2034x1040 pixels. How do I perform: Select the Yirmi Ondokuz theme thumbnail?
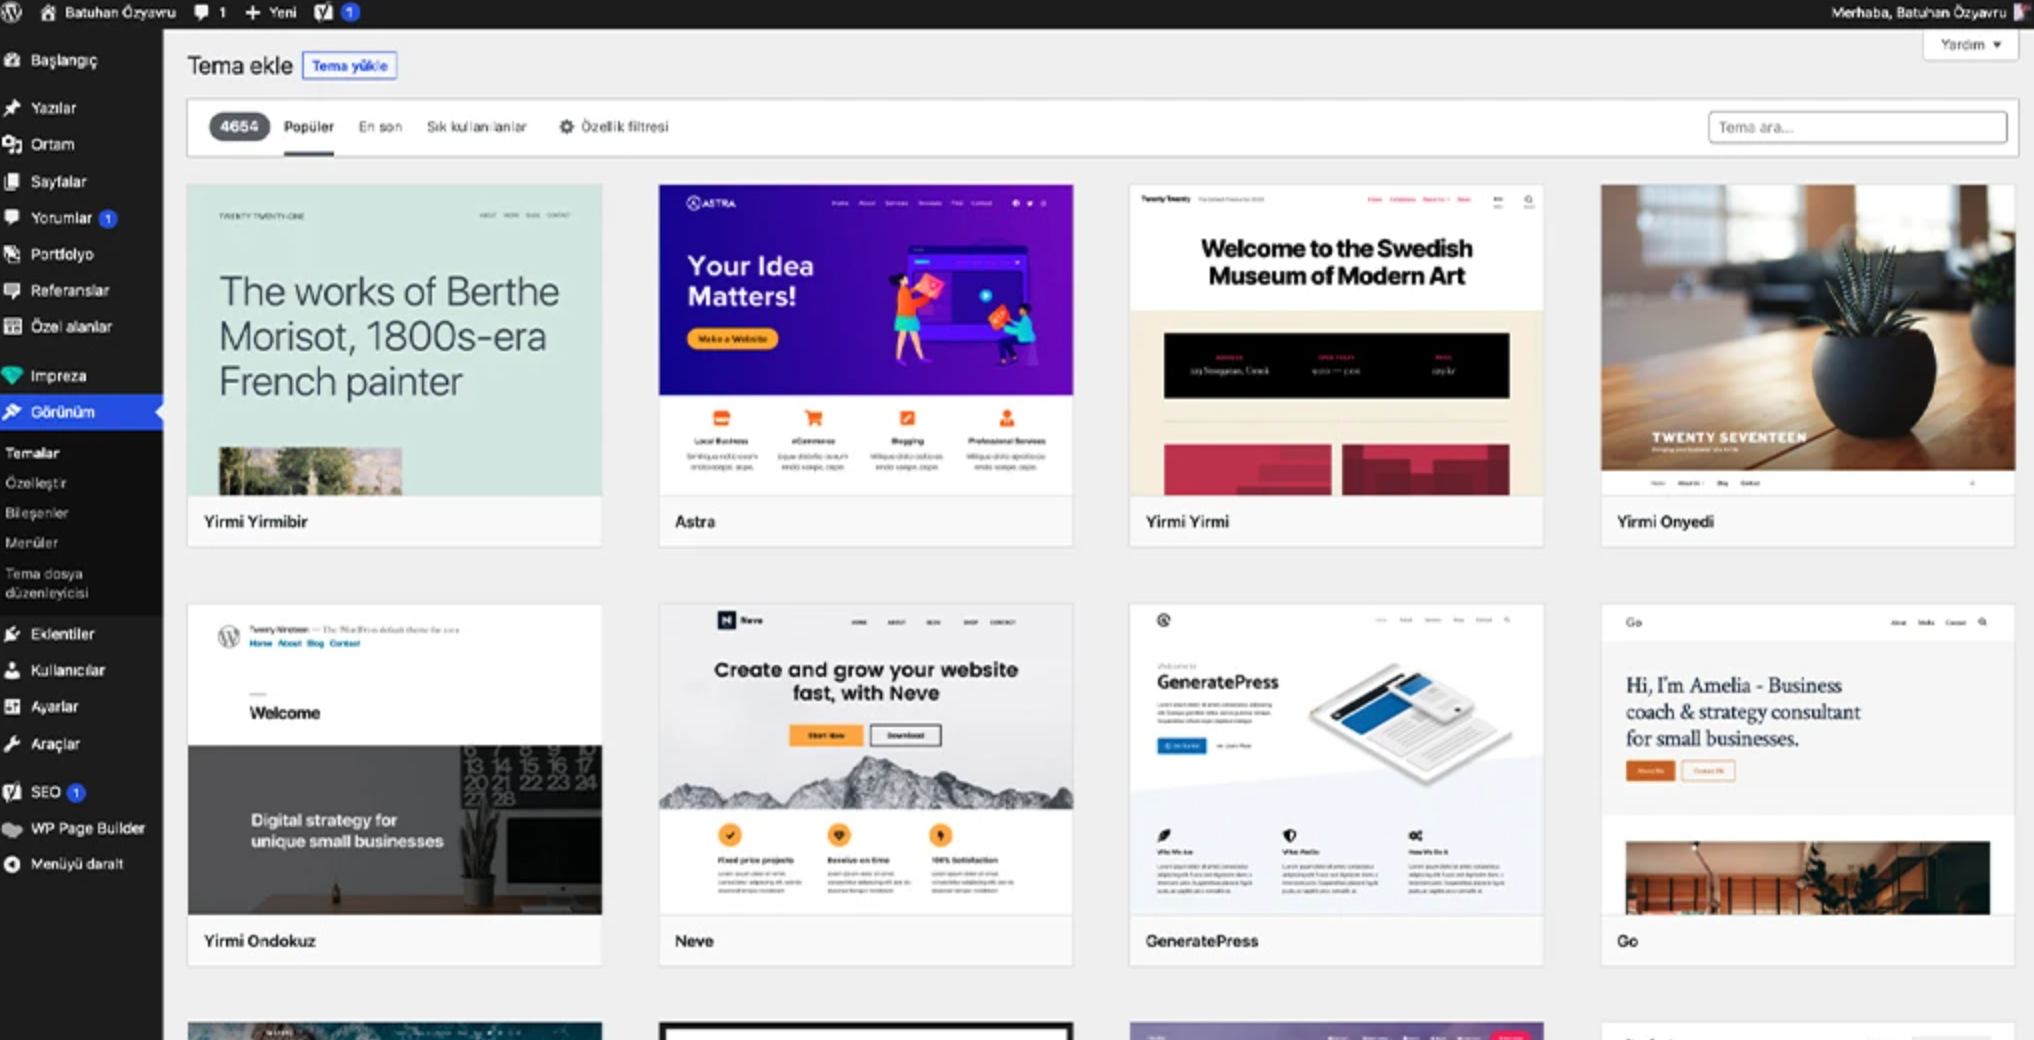(395, 759)
